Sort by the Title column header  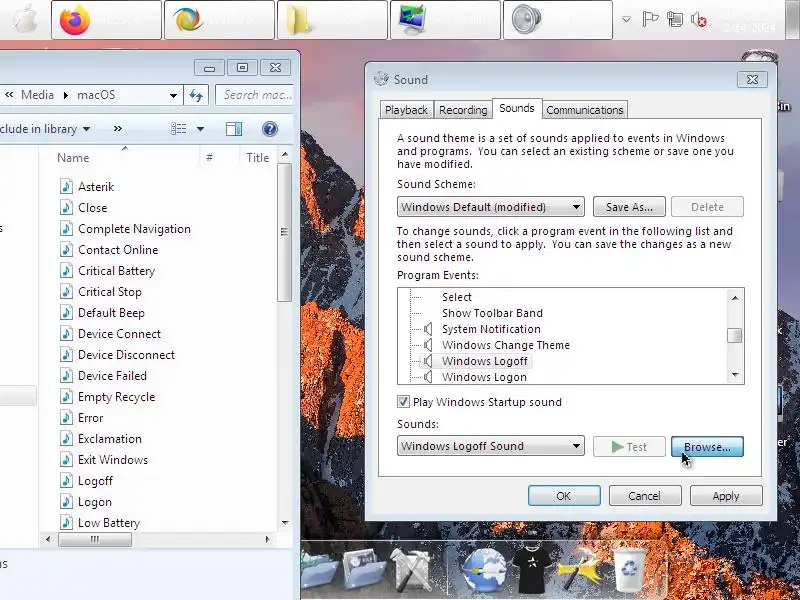(257, 158)
